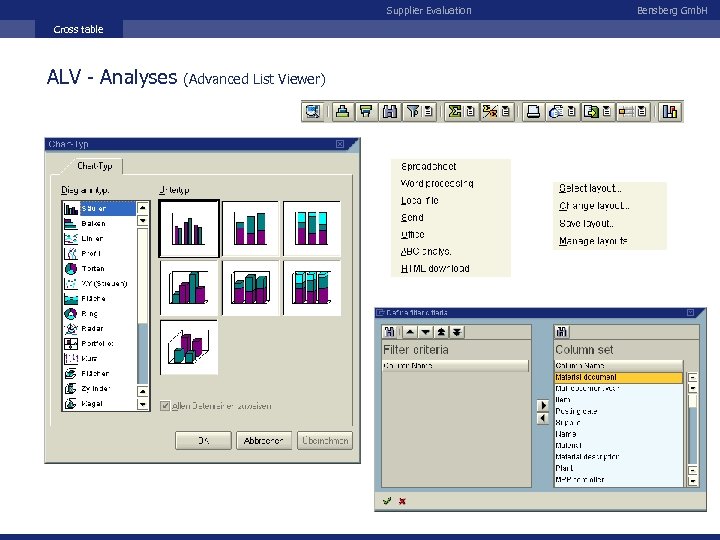Choose the stacked 3D columns subtype thumbnail

[x=250, y=288]
